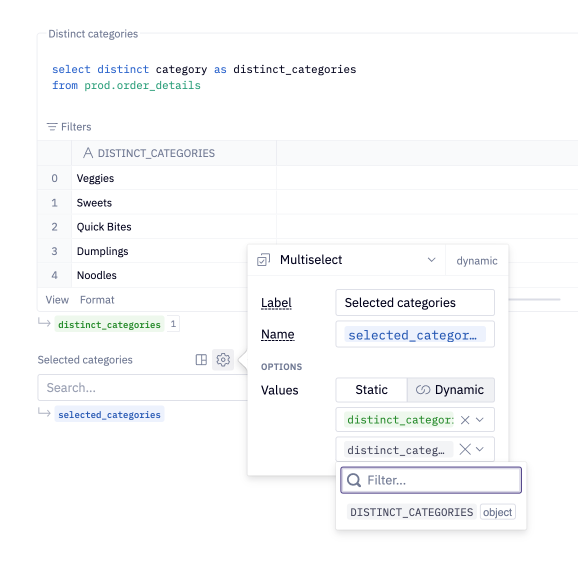Open the Selected categories settings gear
The image size is (578, 567).
(x=223, y=359)
